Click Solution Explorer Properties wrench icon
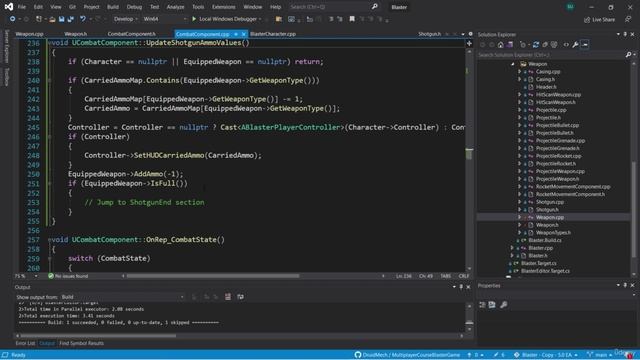 coord(575,44)
